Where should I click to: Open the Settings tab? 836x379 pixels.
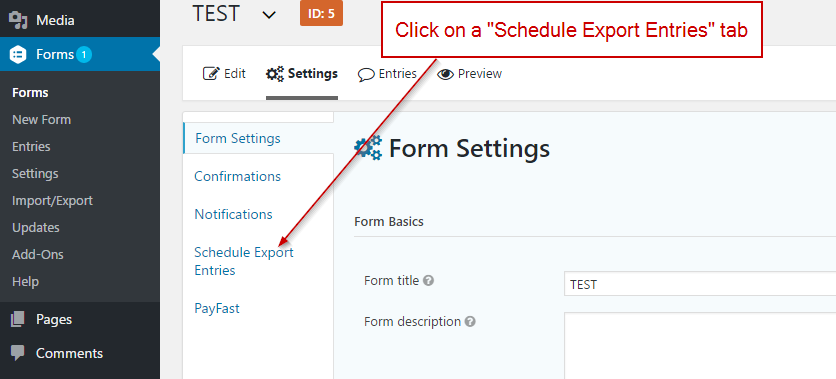pyautogui.click(x=302, y=74)
